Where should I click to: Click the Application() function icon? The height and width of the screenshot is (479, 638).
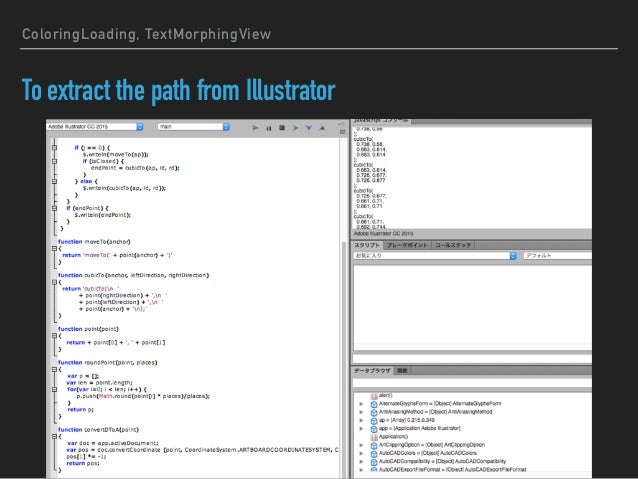click(374, 437)
